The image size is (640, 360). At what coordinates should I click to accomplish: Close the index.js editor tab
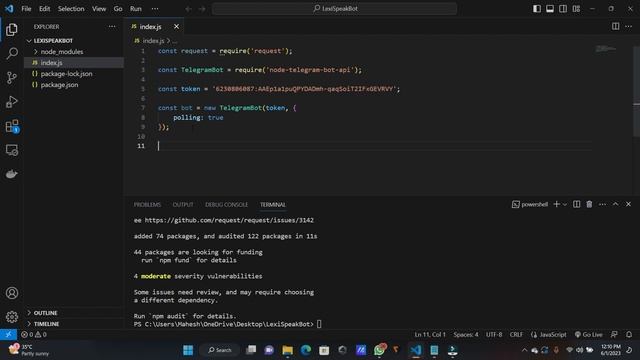click(x=176, y=27)
